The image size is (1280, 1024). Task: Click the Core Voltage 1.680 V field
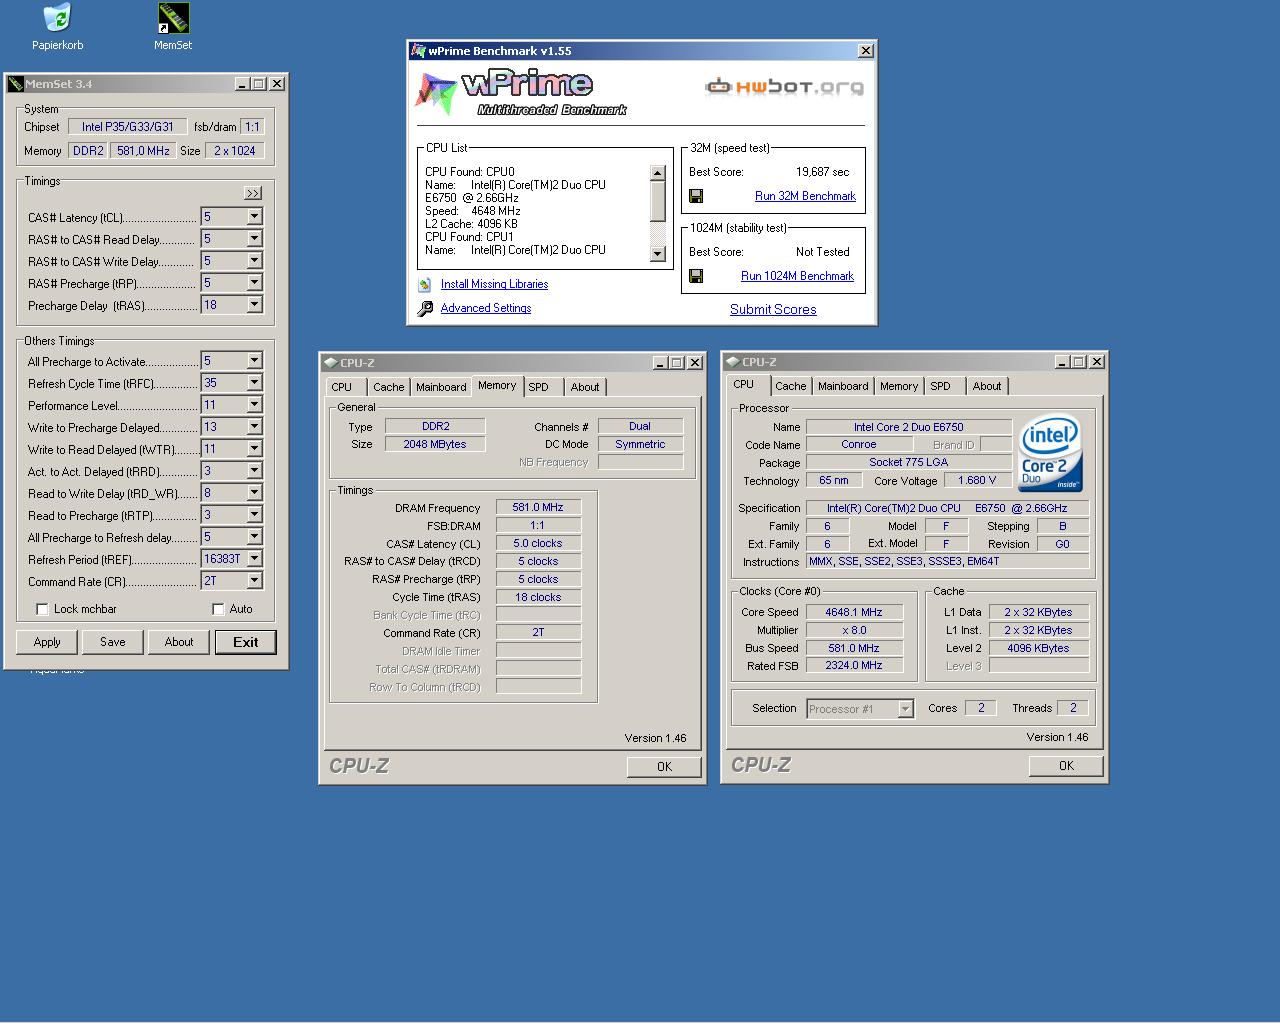coord(978,481)
